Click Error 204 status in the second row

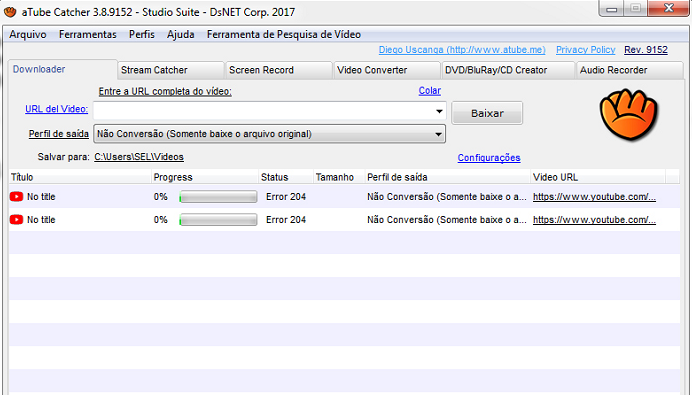pyautogui.click(x=286, y=220)
